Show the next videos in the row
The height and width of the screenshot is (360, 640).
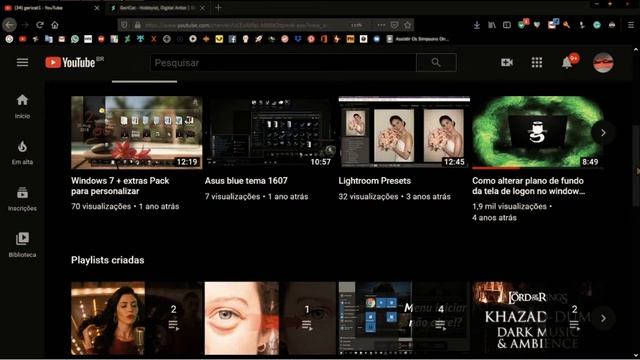point(603,133)
